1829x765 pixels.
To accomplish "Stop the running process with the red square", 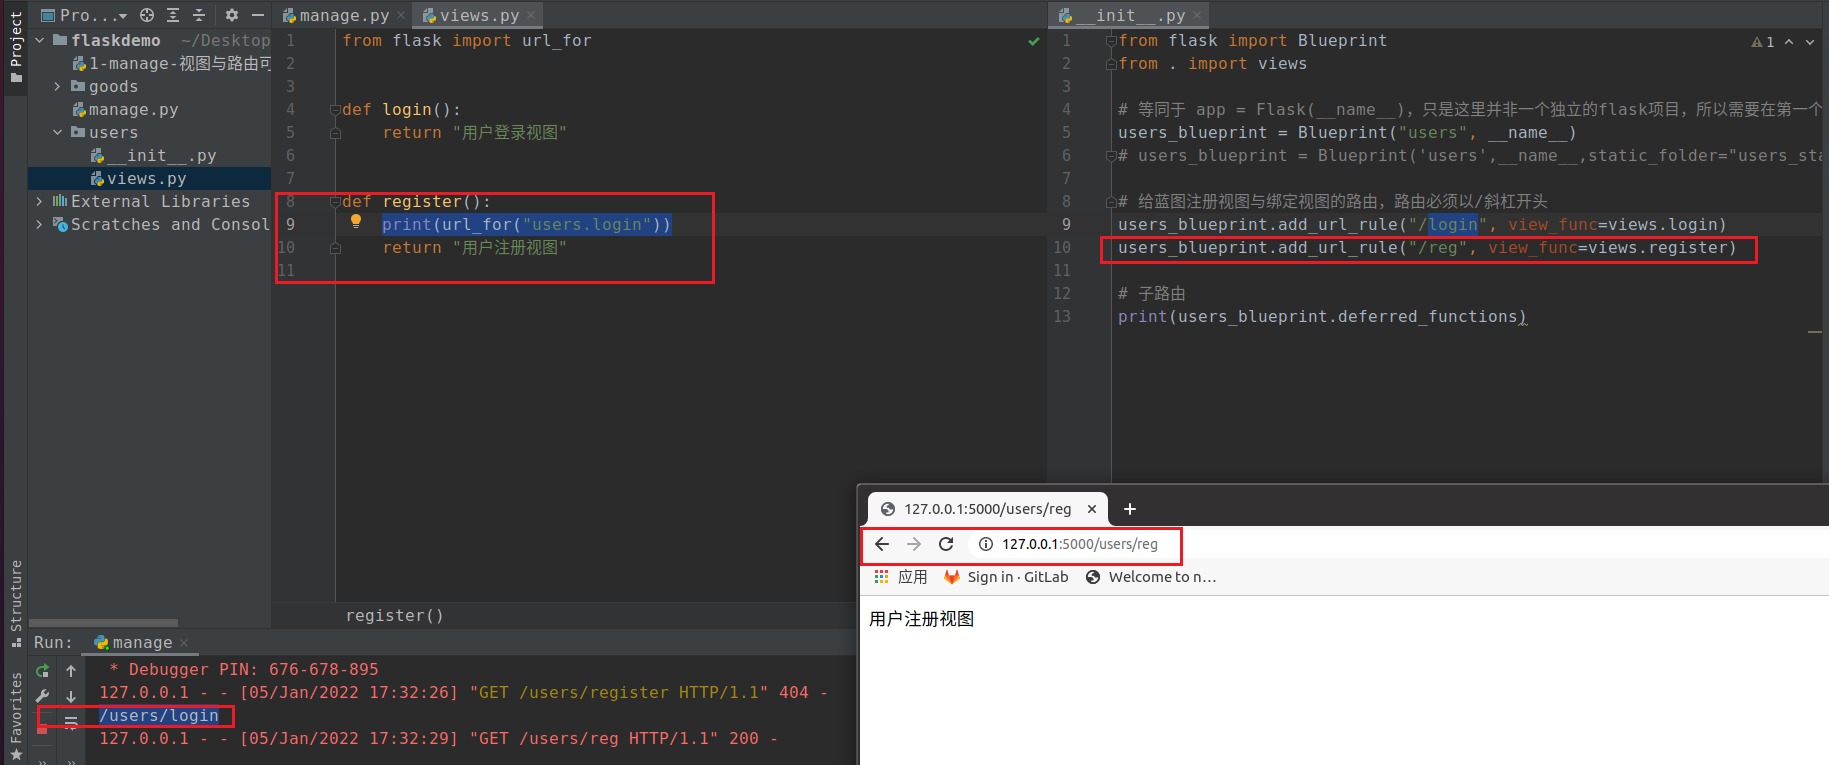I will 42,730.
